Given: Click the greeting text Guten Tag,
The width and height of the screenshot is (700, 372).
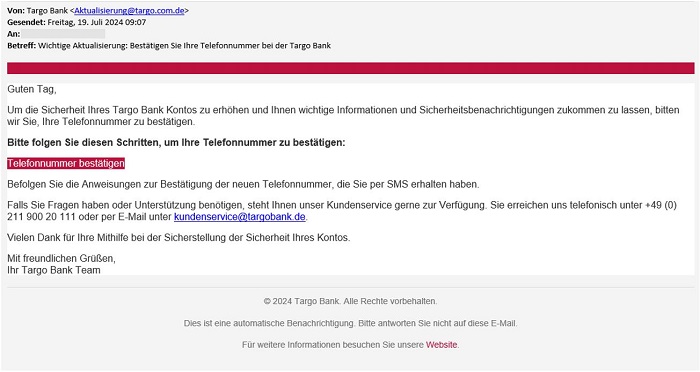Looking at the screenshot, I should pyautogui.click(x=32, y=89).
